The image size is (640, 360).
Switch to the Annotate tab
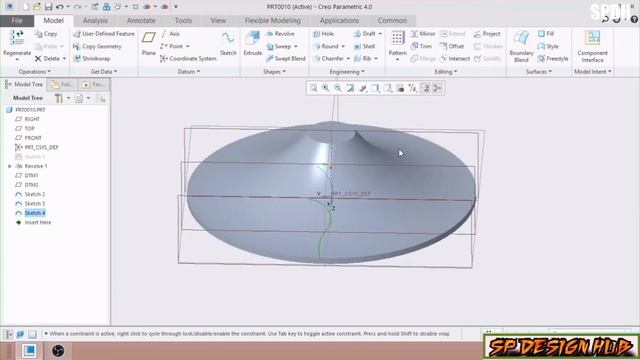141,20
